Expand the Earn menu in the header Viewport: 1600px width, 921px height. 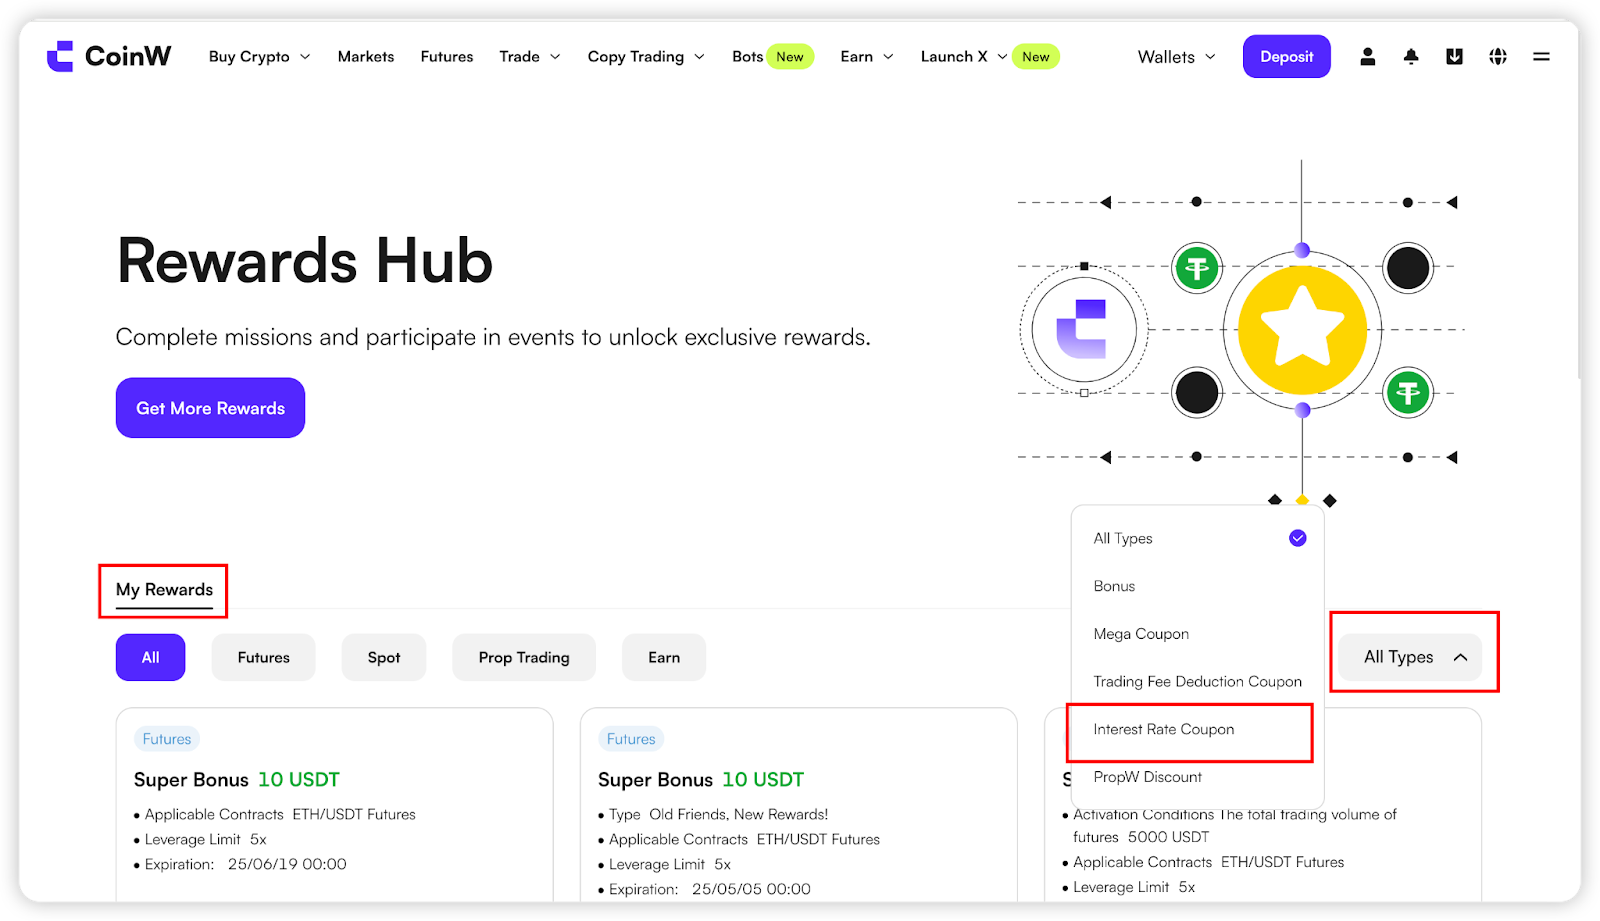(866, 57)
